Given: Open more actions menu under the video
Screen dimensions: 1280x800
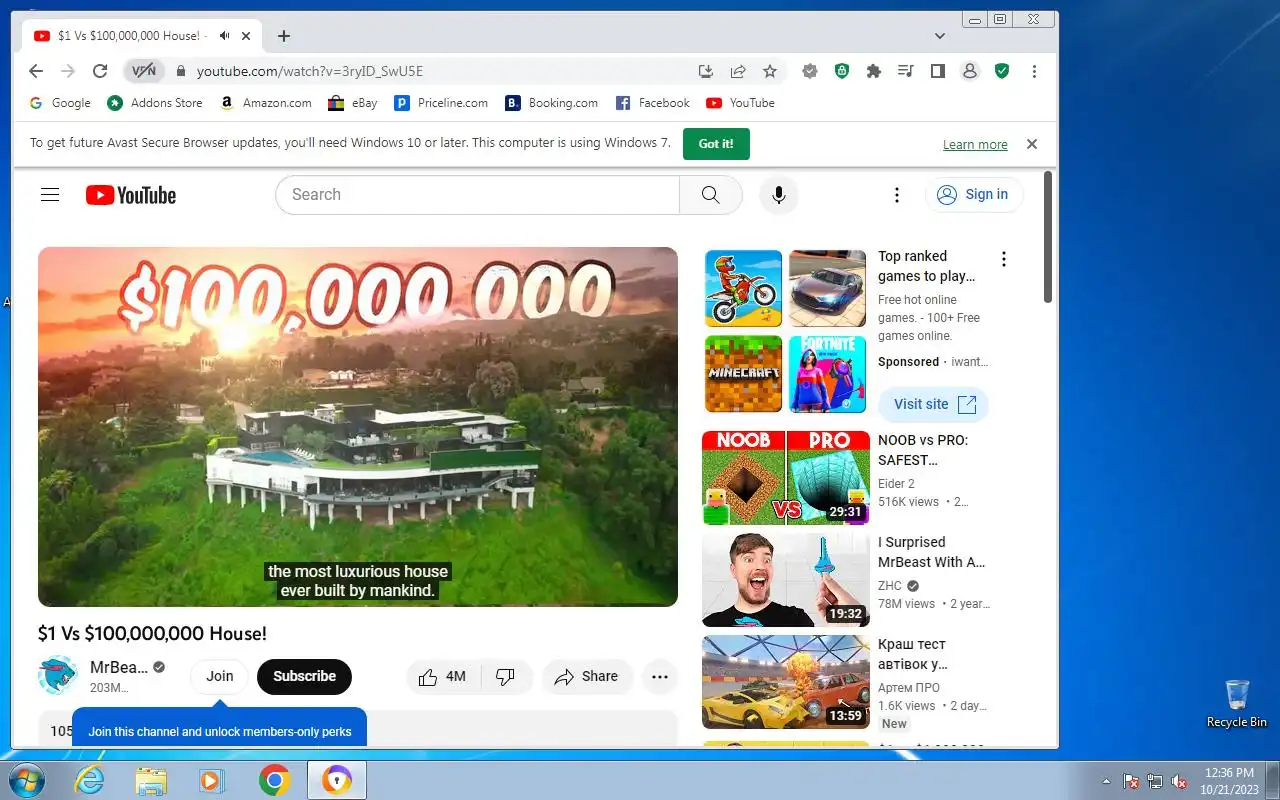Looking at the screenshot, I should coord(660,677).
